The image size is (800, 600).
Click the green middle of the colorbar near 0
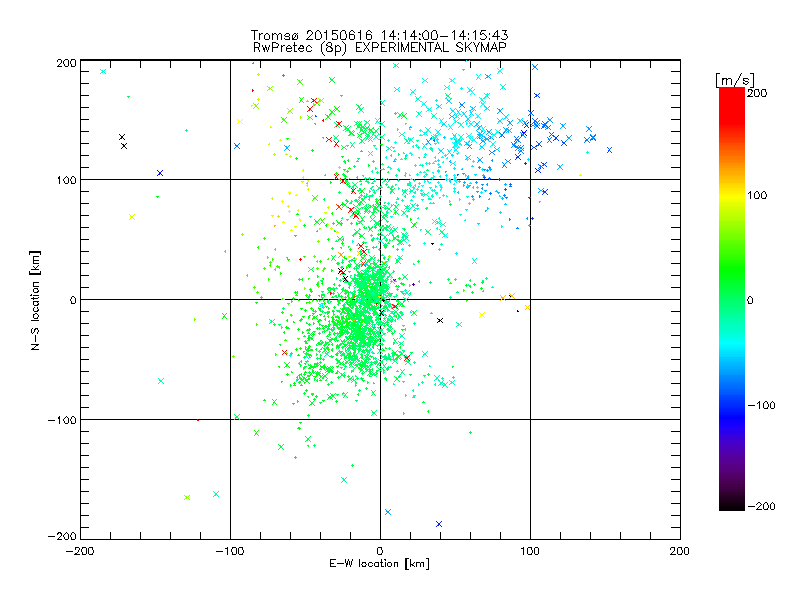[732, 299]
